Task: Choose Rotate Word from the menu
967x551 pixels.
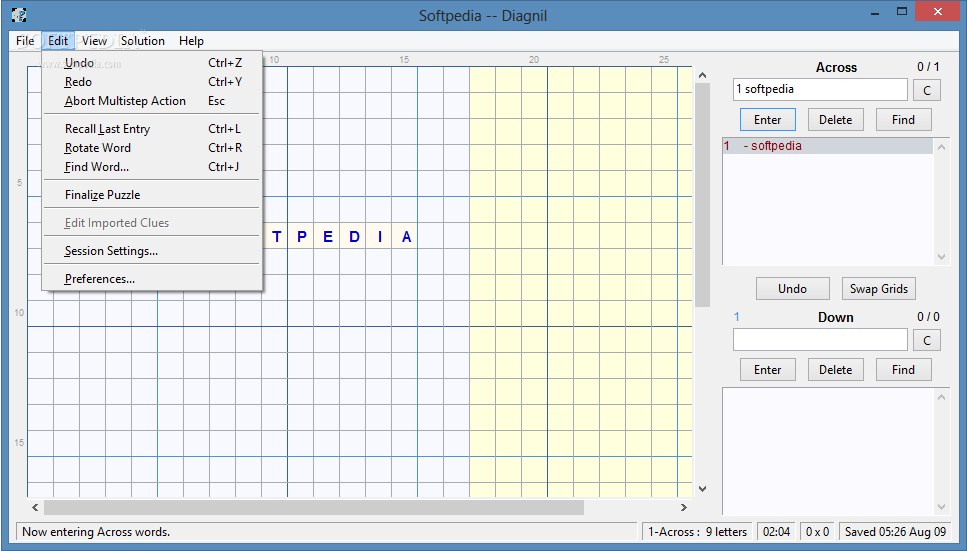Action: click(152, 148)
